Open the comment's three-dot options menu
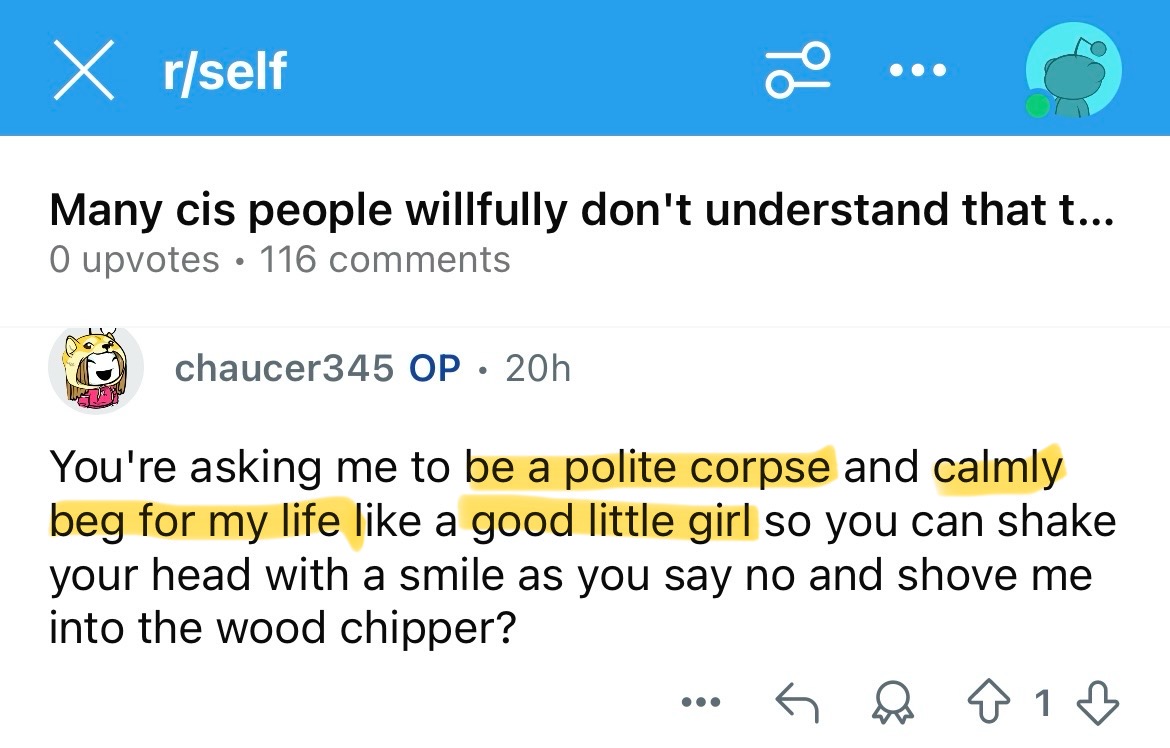Image resolution: width=1170 pixels, height=748 pixels. (x=700, y=703)
